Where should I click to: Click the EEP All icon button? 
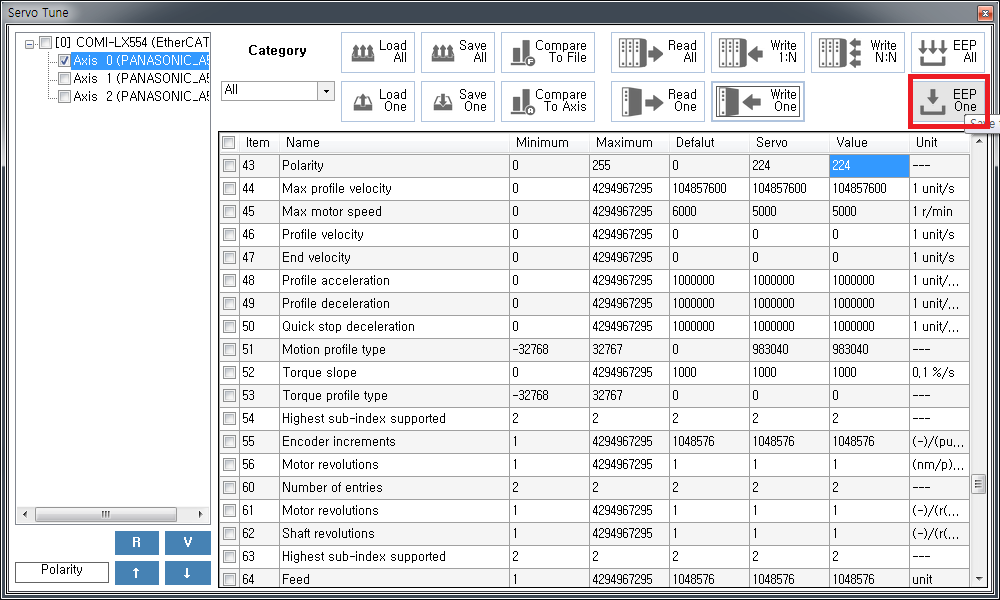click(947, 52)
